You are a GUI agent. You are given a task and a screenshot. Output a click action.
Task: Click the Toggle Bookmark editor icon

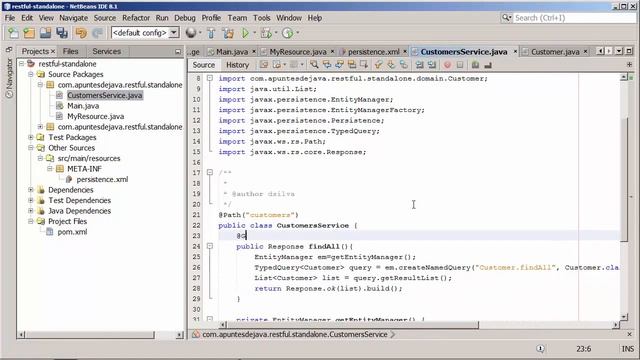(x=404, y=64)
